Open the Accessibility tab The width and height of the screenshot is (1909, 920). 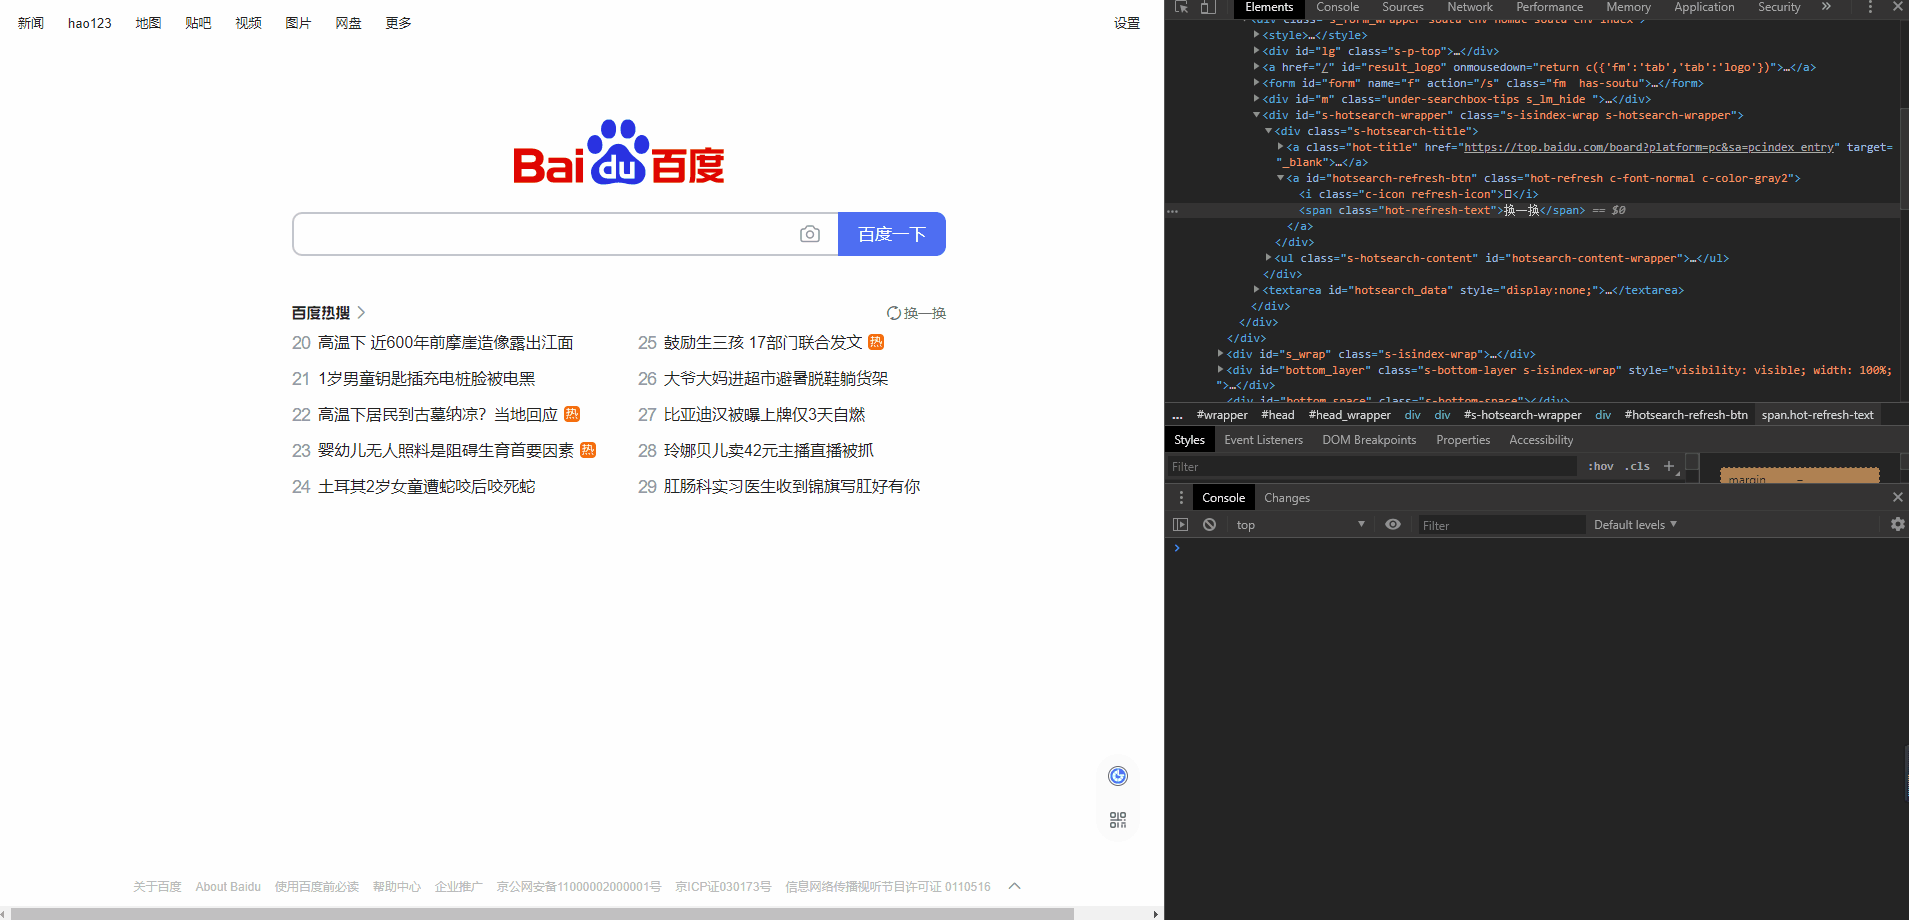[x=1541, y=440]
